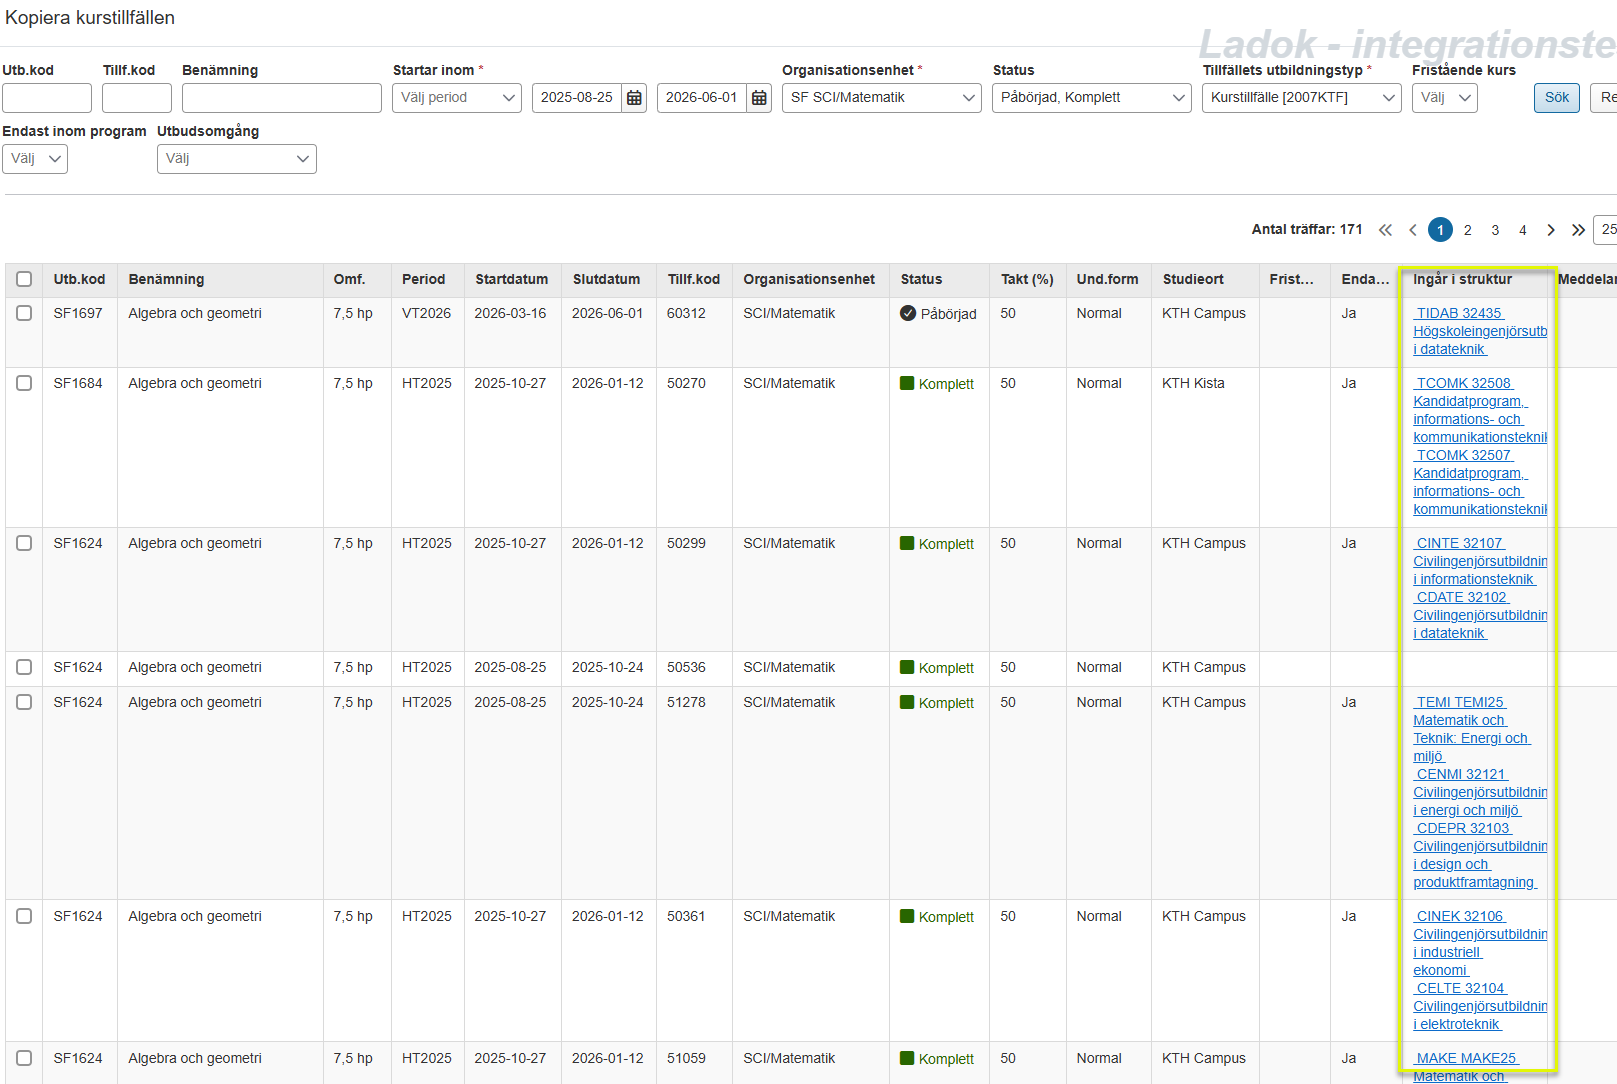The image size is (1617, 1084).
Task: Click the Sök search button
Action: (x=1556, y=98)
